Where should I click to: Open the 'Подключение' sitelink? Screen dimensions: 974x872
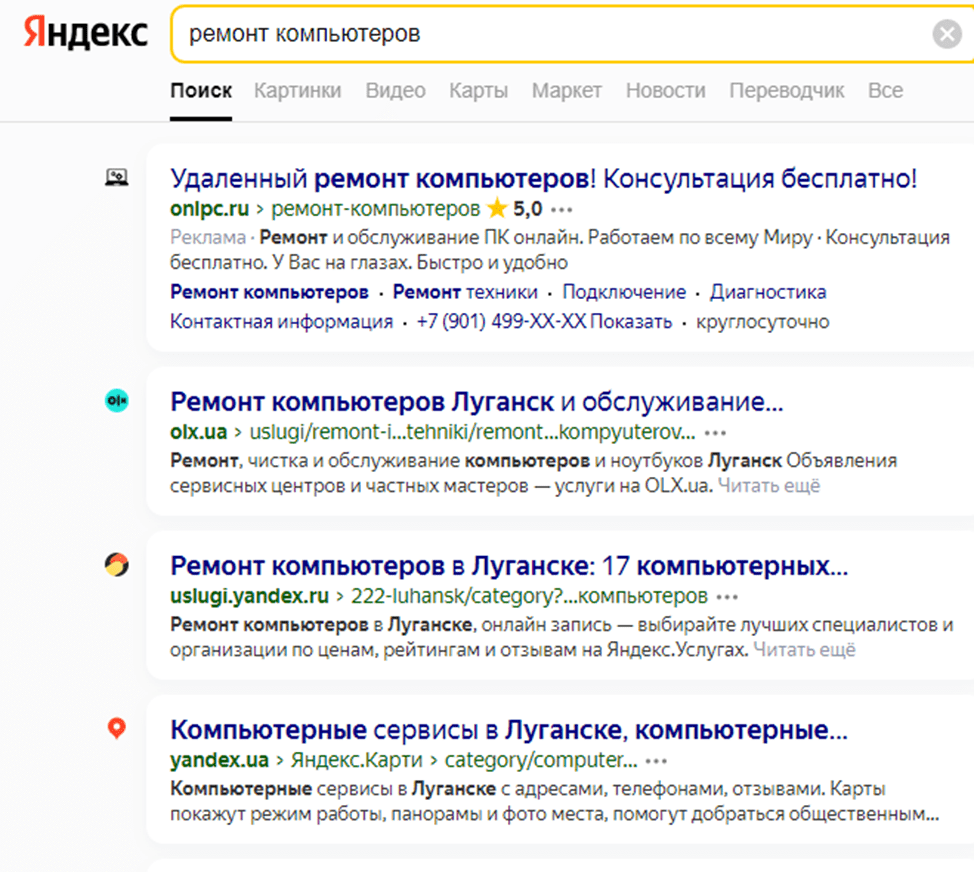pyautogui.click(x=624, y=292)
